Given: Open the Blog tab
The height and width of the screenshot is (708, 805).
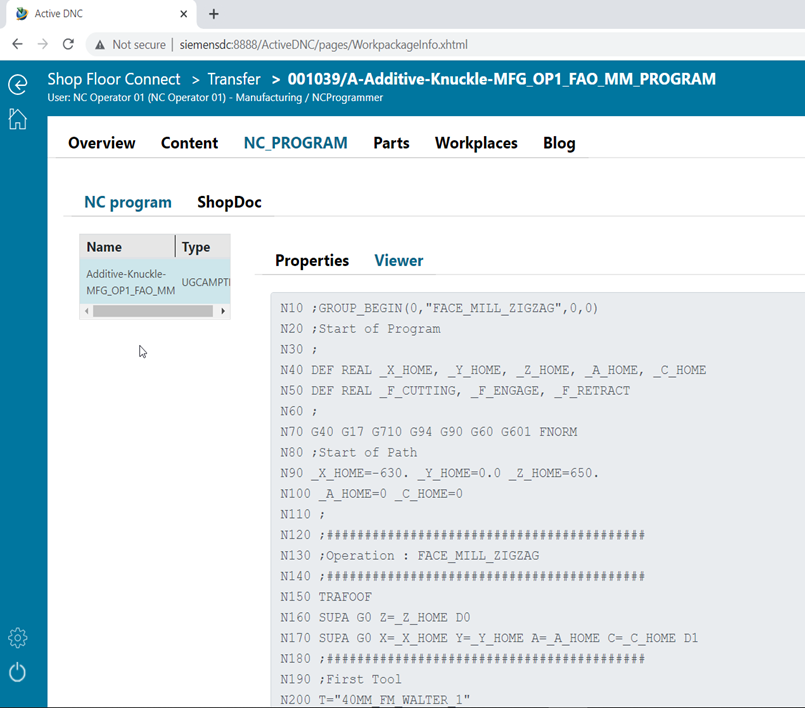Looking at the screenshot, I should (559, 143).
